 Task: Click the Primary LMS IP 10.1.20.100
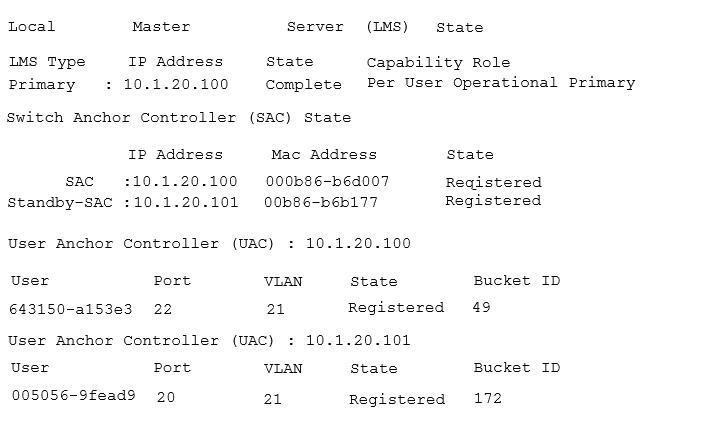point(176,85)
